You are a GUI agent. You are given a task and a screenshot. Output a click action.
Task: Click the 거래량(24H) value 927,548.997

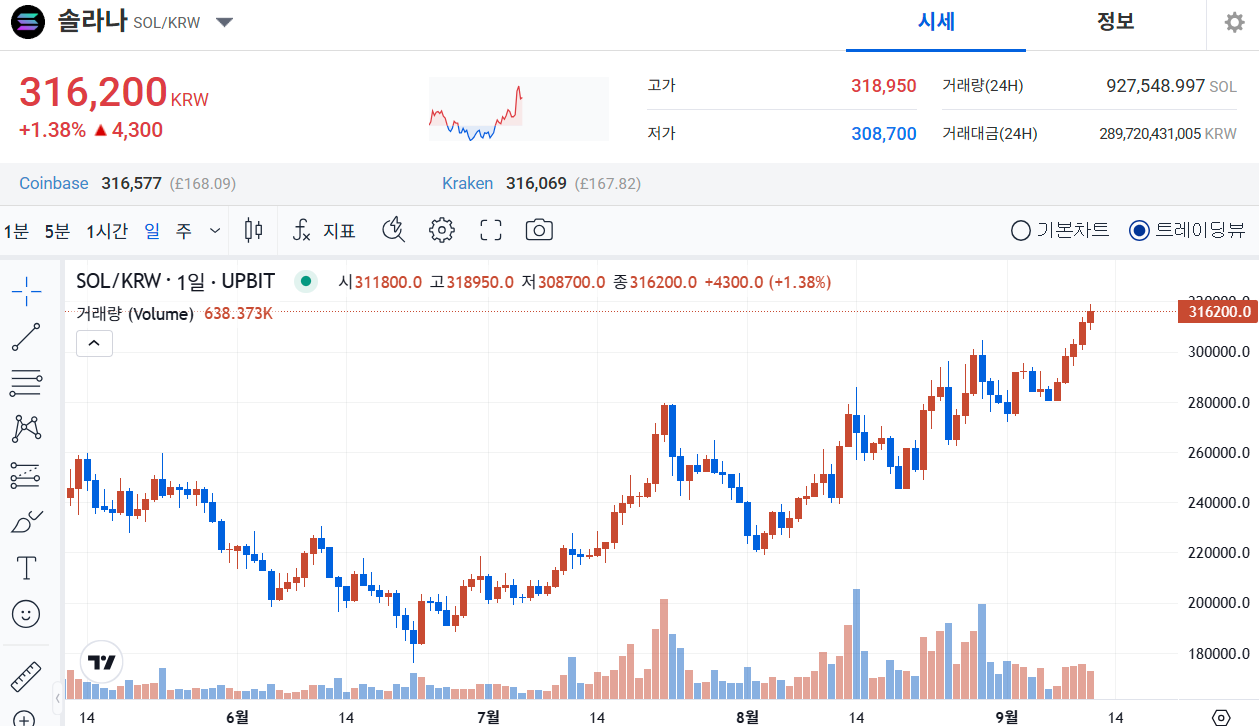[1156, 86]
